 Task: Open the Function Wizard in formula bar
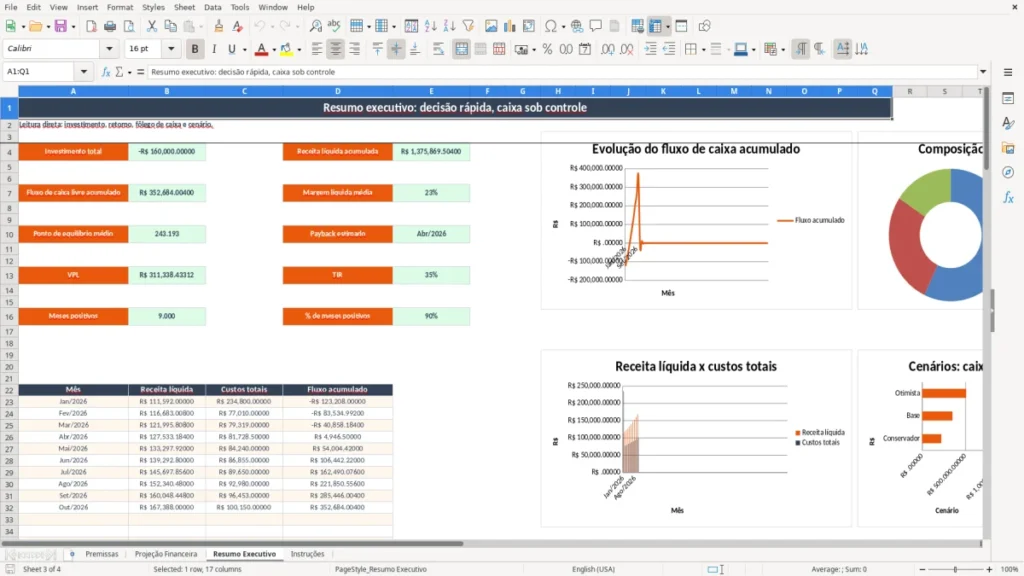click(106, 72)
